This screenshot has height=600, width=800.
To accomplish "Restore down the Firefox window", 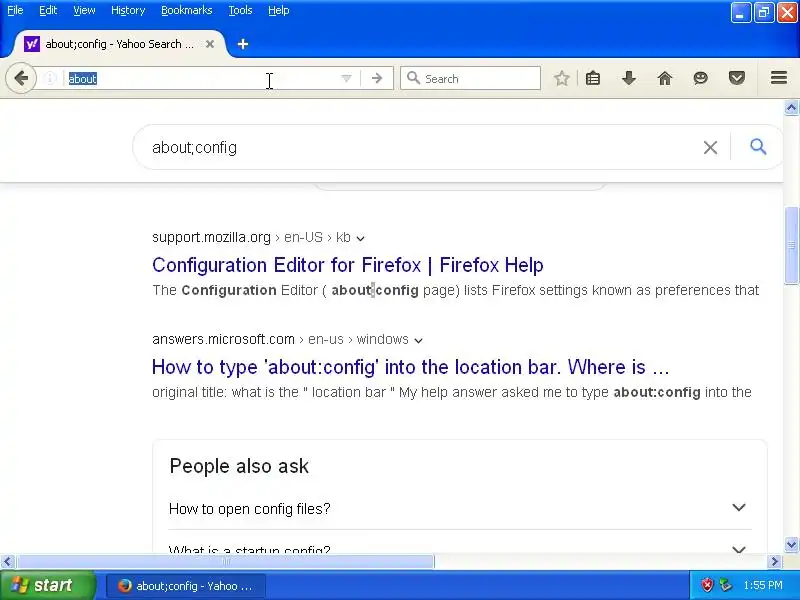I will (x=764, y=12).
